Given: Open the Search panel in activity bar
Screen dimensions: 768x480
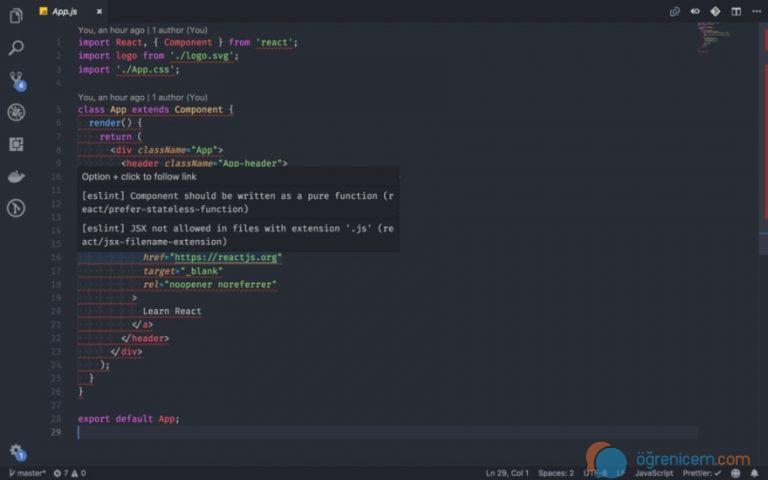Looking at the screenshot, I should (16, 47).
